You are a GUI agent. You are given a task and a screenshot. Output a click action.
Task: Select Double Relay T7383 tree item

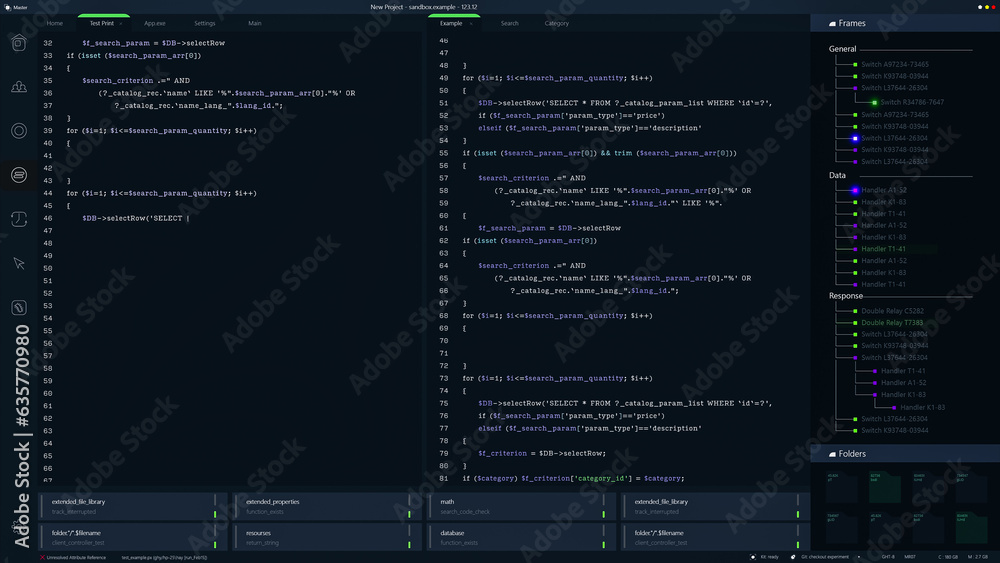pyautogui.click(x=892, y=323)
